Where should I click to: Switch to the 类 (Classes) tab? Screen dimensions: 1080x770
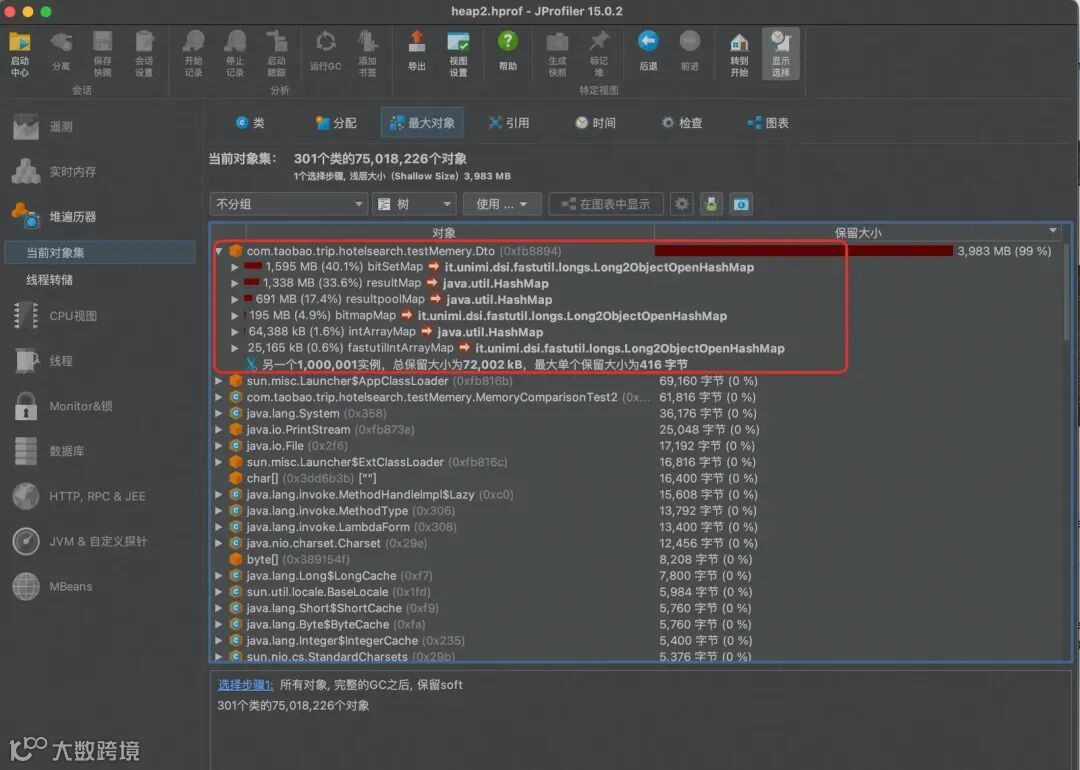click(x=251, y=123)
